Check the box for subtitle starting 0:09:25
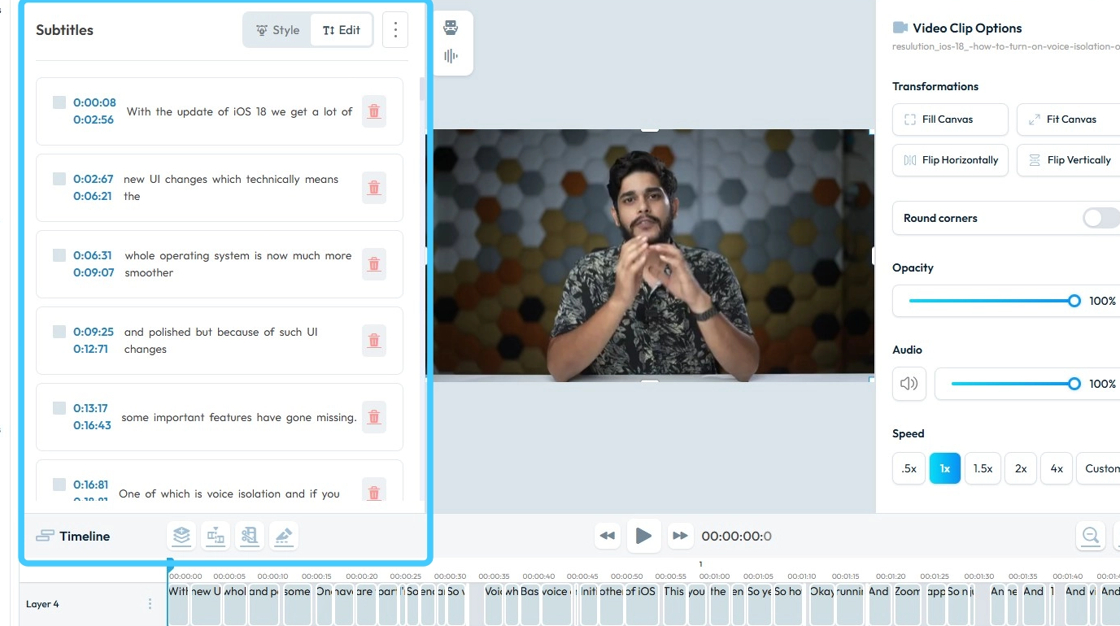 (59, 332)
